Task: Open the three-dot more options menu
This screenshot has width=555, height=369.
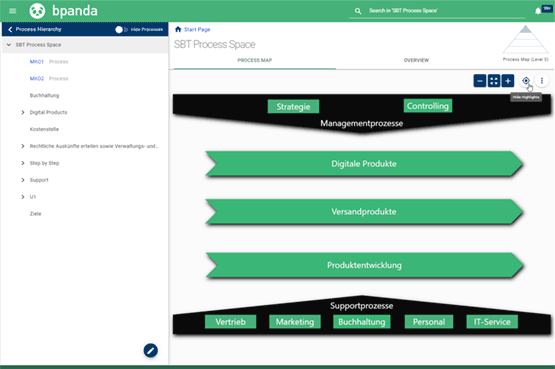Action: pyautogui.click(x=542, y=81)
